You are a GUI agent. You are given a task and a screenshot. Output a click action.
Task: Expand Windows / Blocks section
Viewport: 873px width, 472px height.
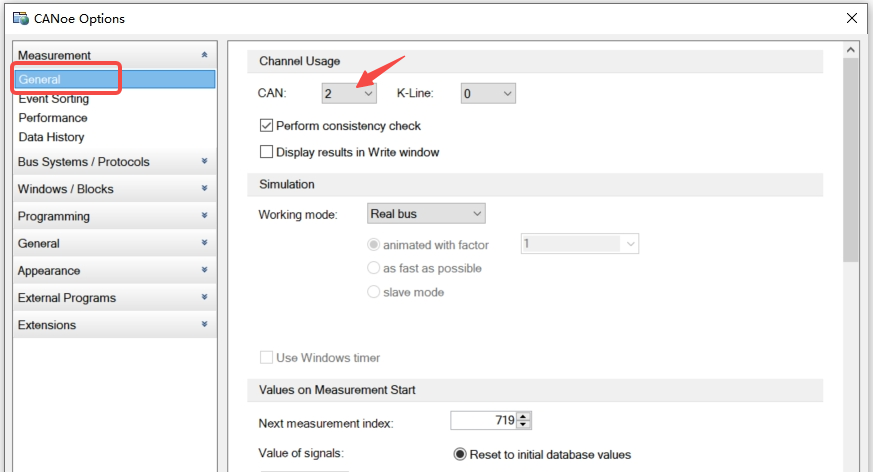pyautogui.click(x=114, y=189)
